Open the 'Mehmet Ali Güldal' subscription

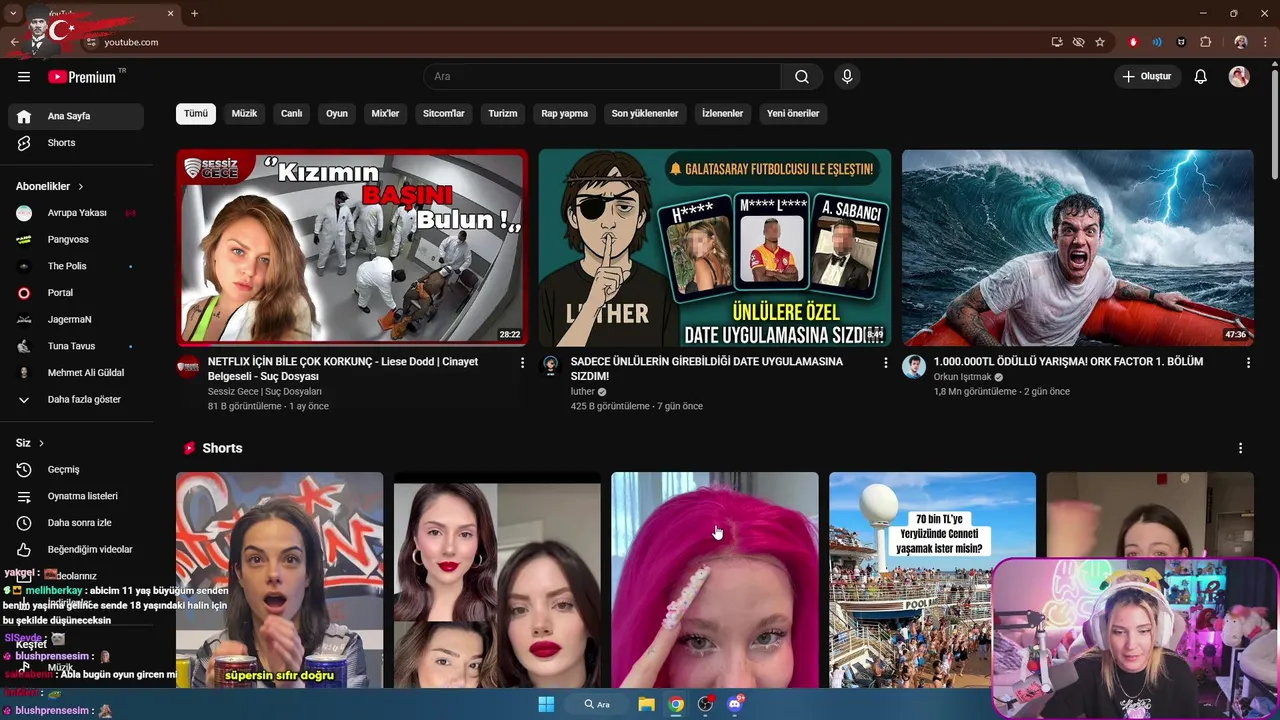click(x=76, y=373)
